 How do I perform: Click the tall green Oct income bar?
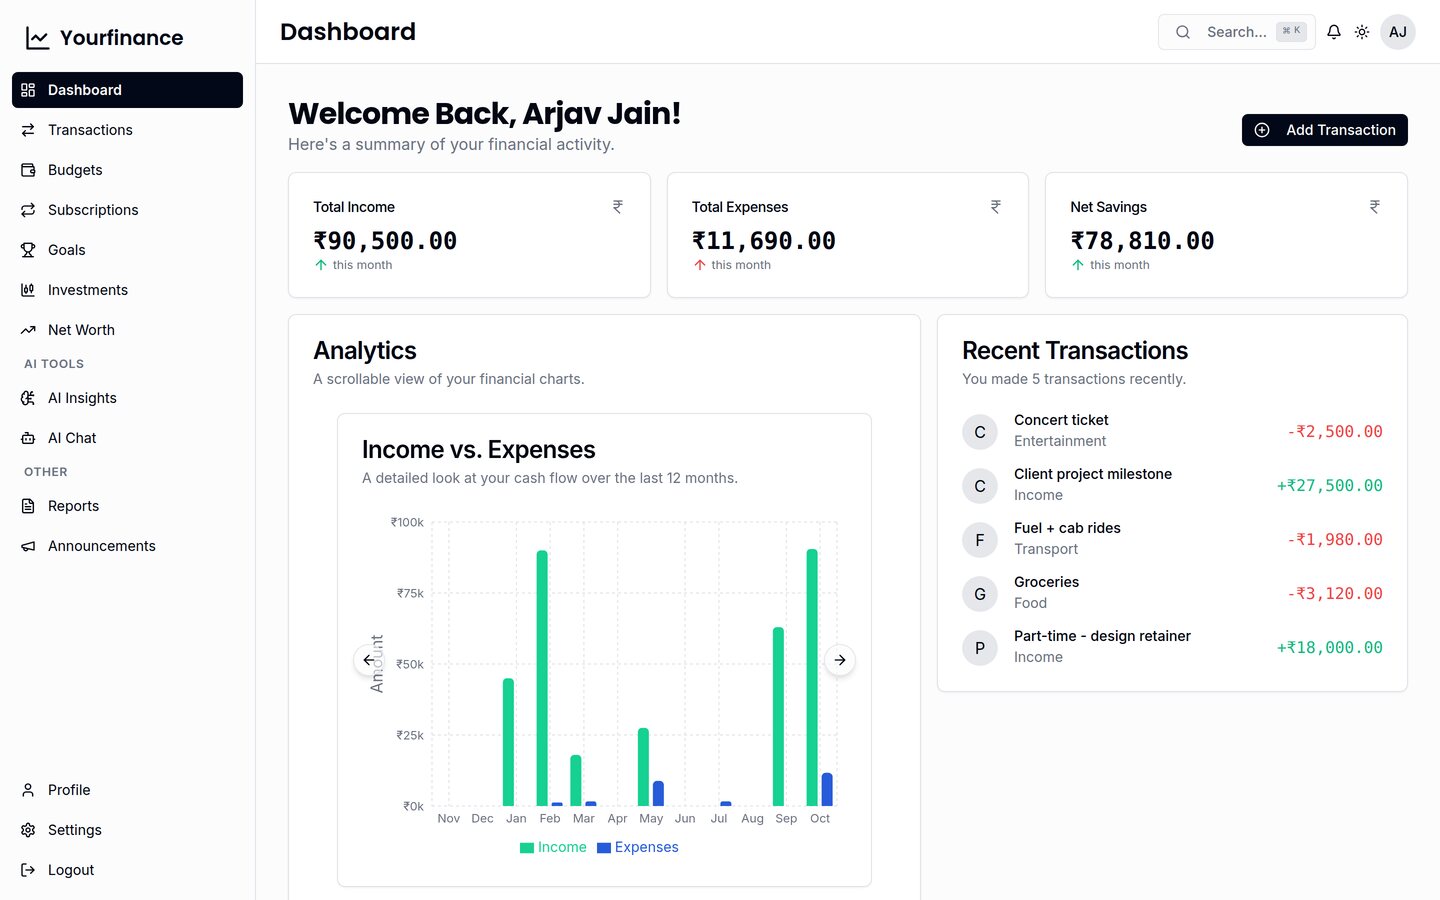point(812,677)
